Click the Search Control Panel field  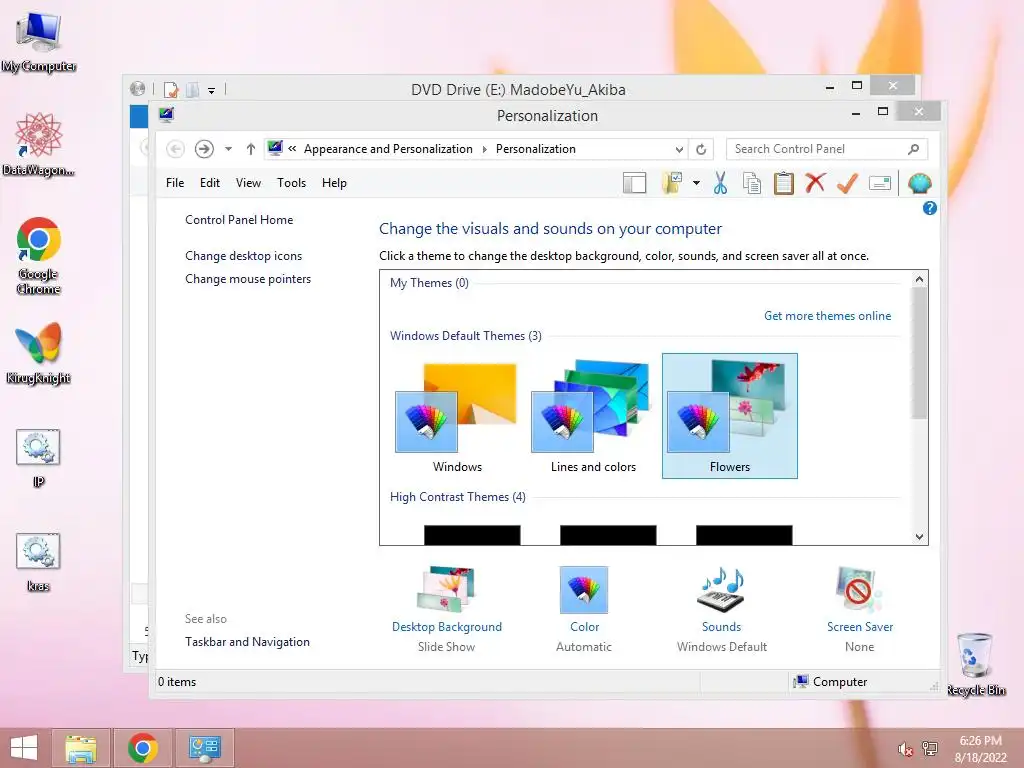(827, 149)
